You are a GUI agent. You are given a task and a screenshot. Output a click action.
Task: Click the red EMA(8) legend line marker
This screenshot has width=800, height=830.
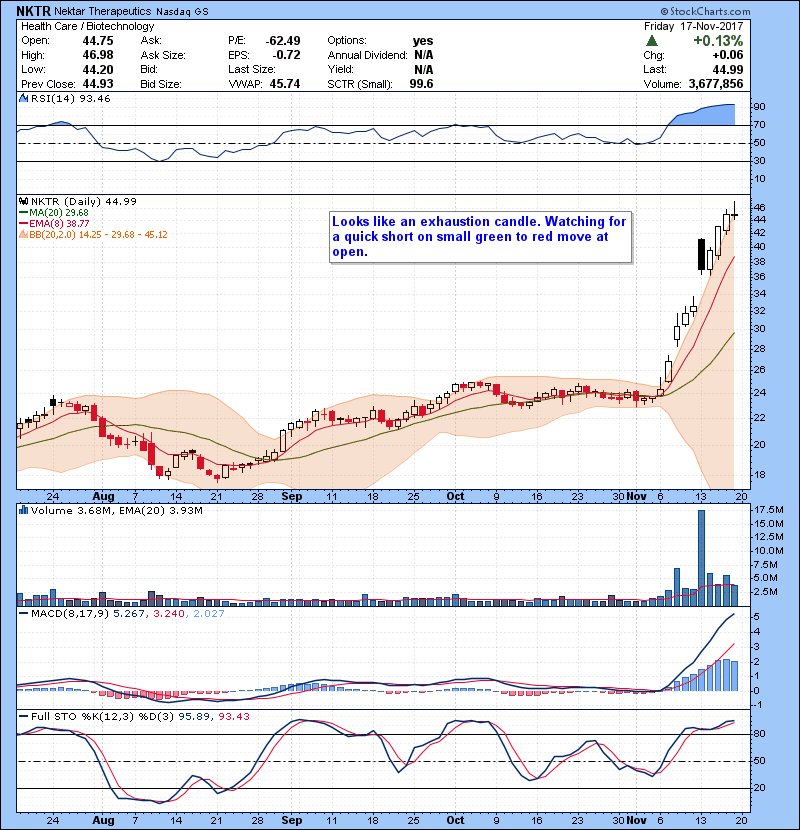pos(24,223)
